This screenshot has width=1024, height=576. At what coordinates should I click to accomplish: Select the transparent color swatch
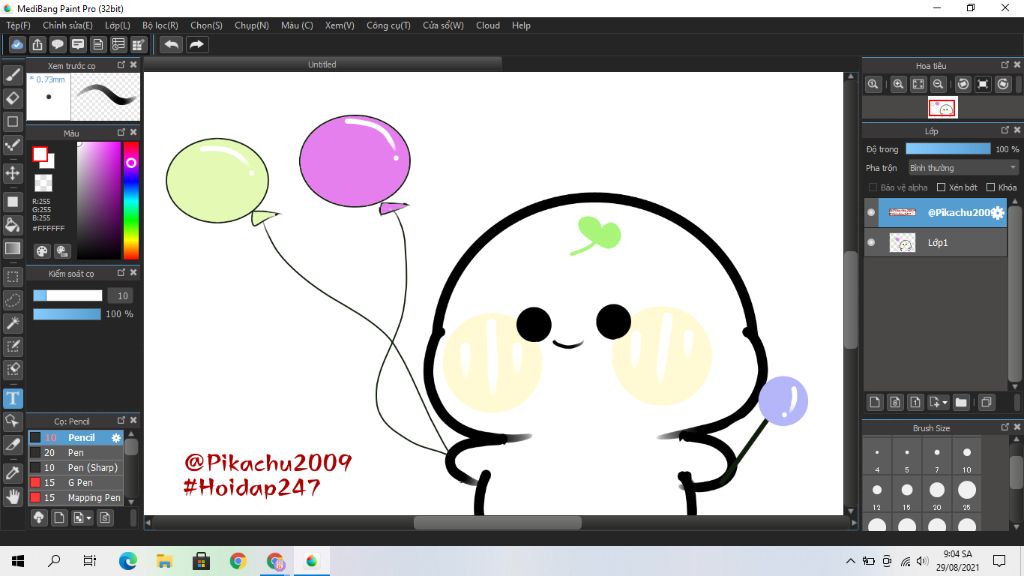coord(43,183)
